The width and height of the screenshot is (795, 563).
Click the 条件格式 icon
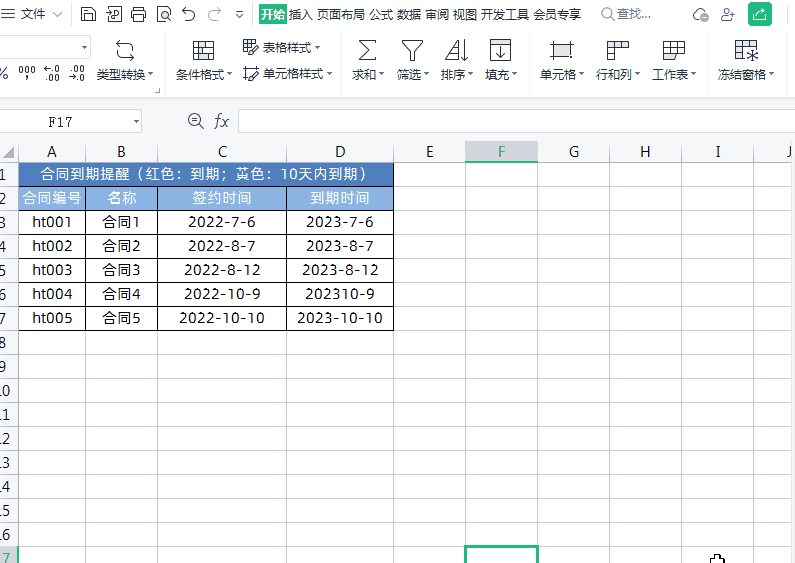point(203,51)
